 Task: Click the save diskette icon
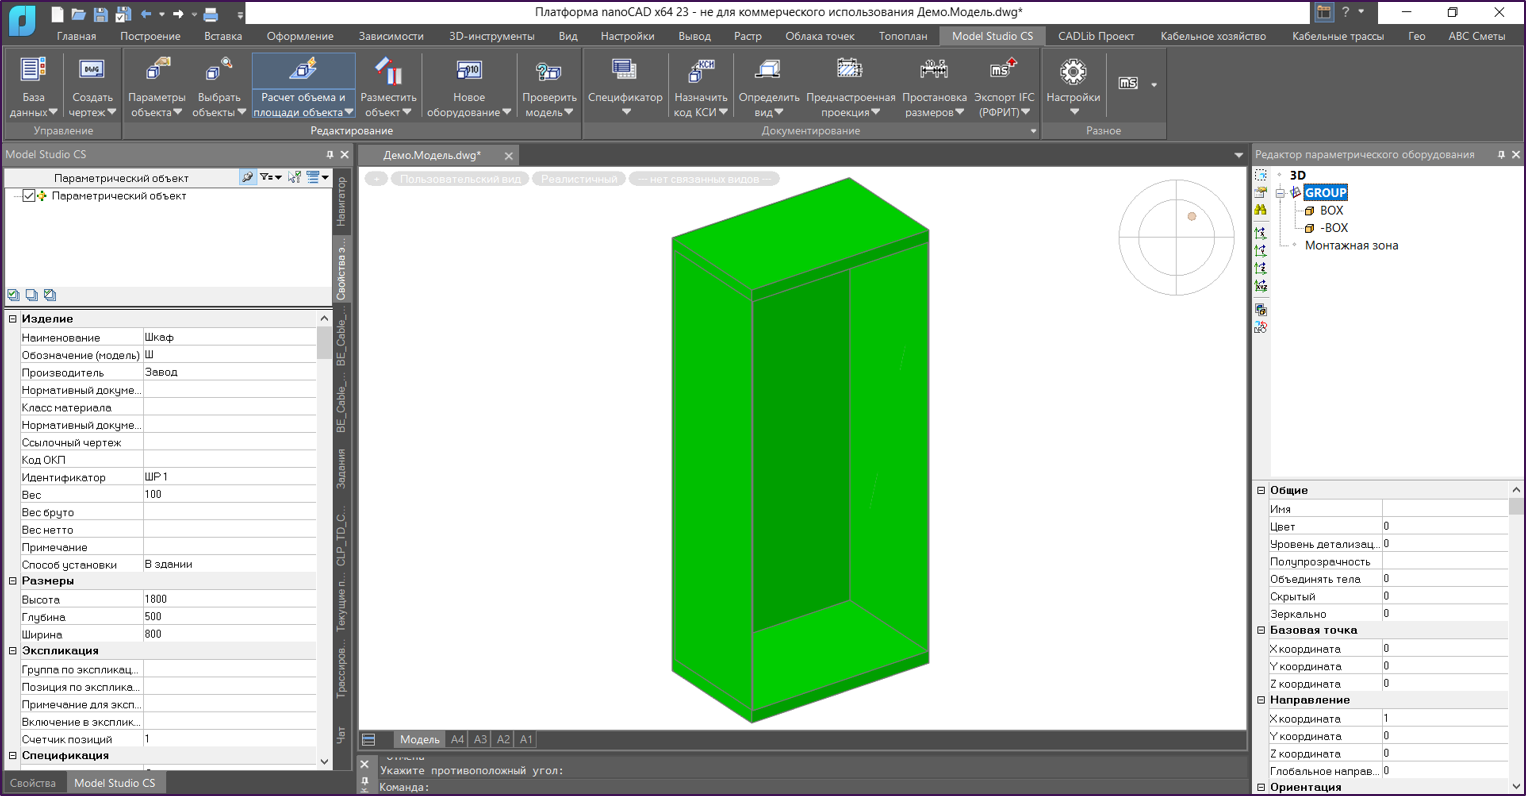[x=100, y=14]
